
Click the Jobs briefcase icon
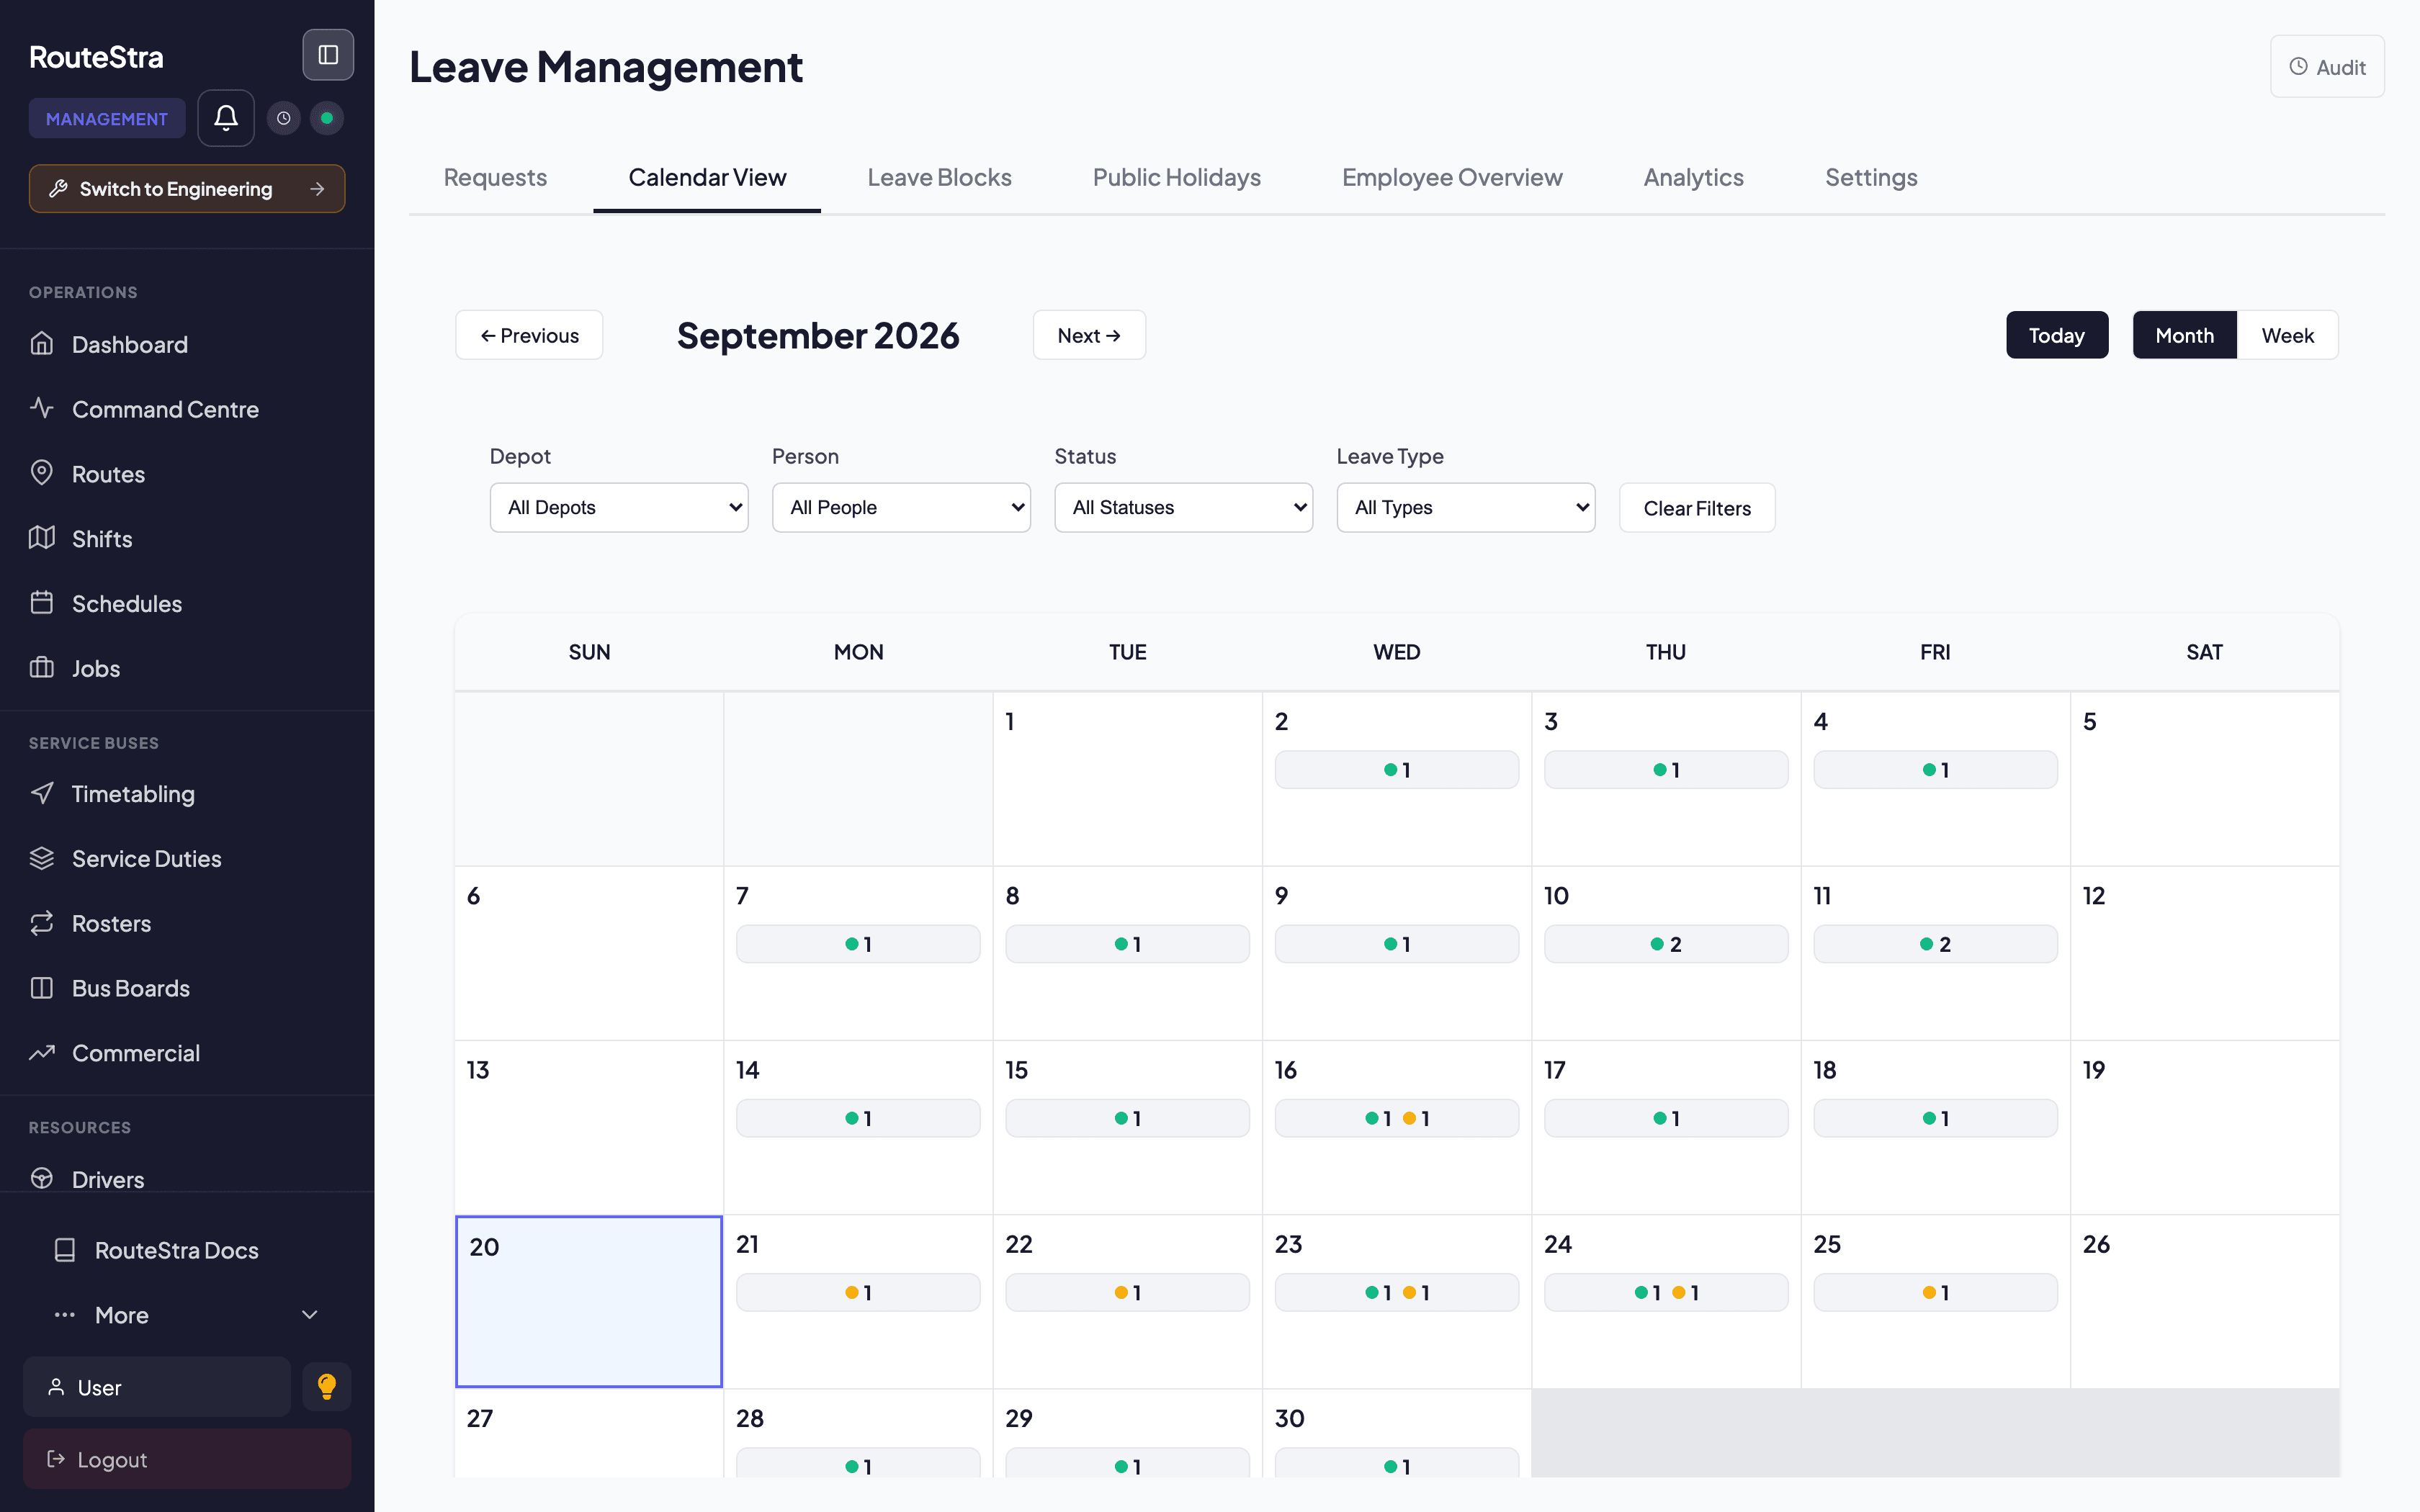point(42,668)
